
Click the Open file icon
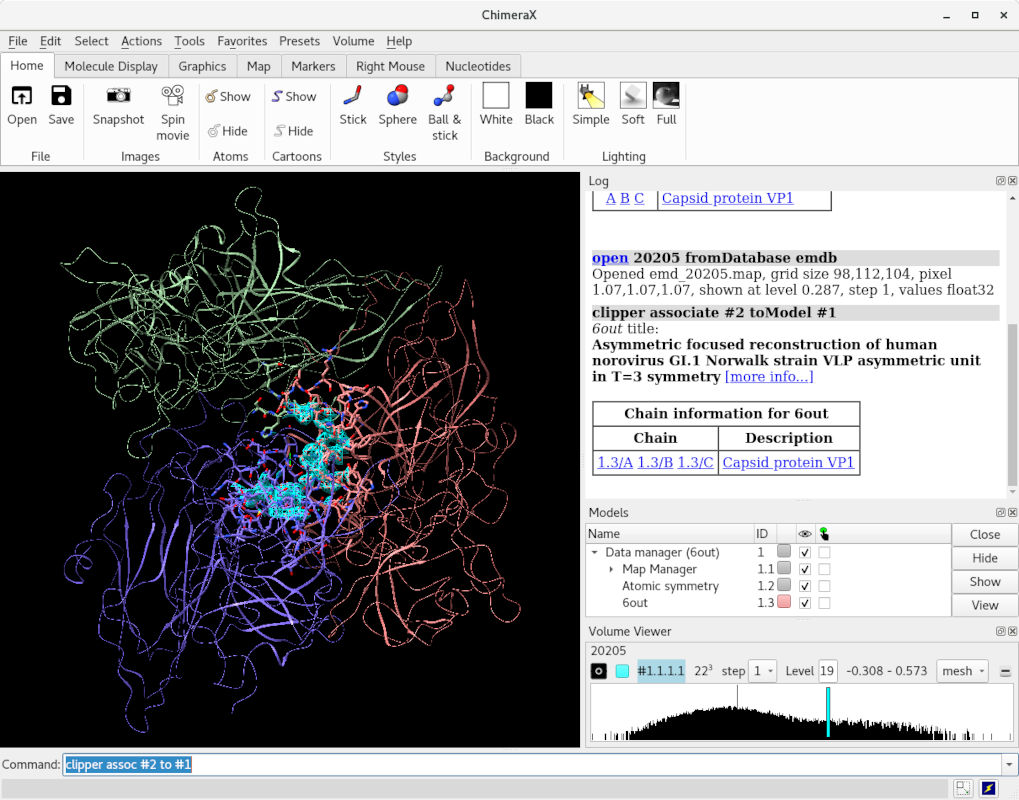pos(22,96)
